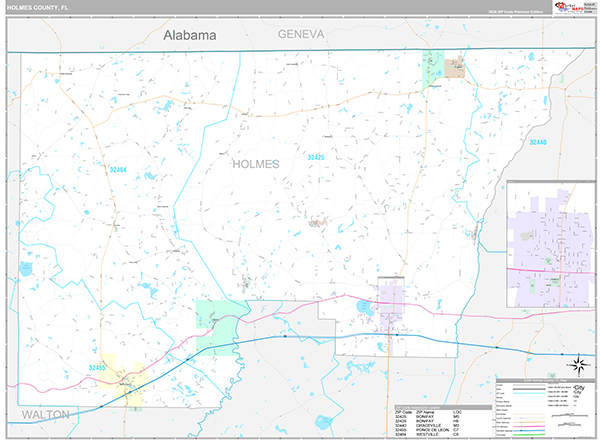
Task: Select the PONCE DE LEON table row
Action: 429,430
